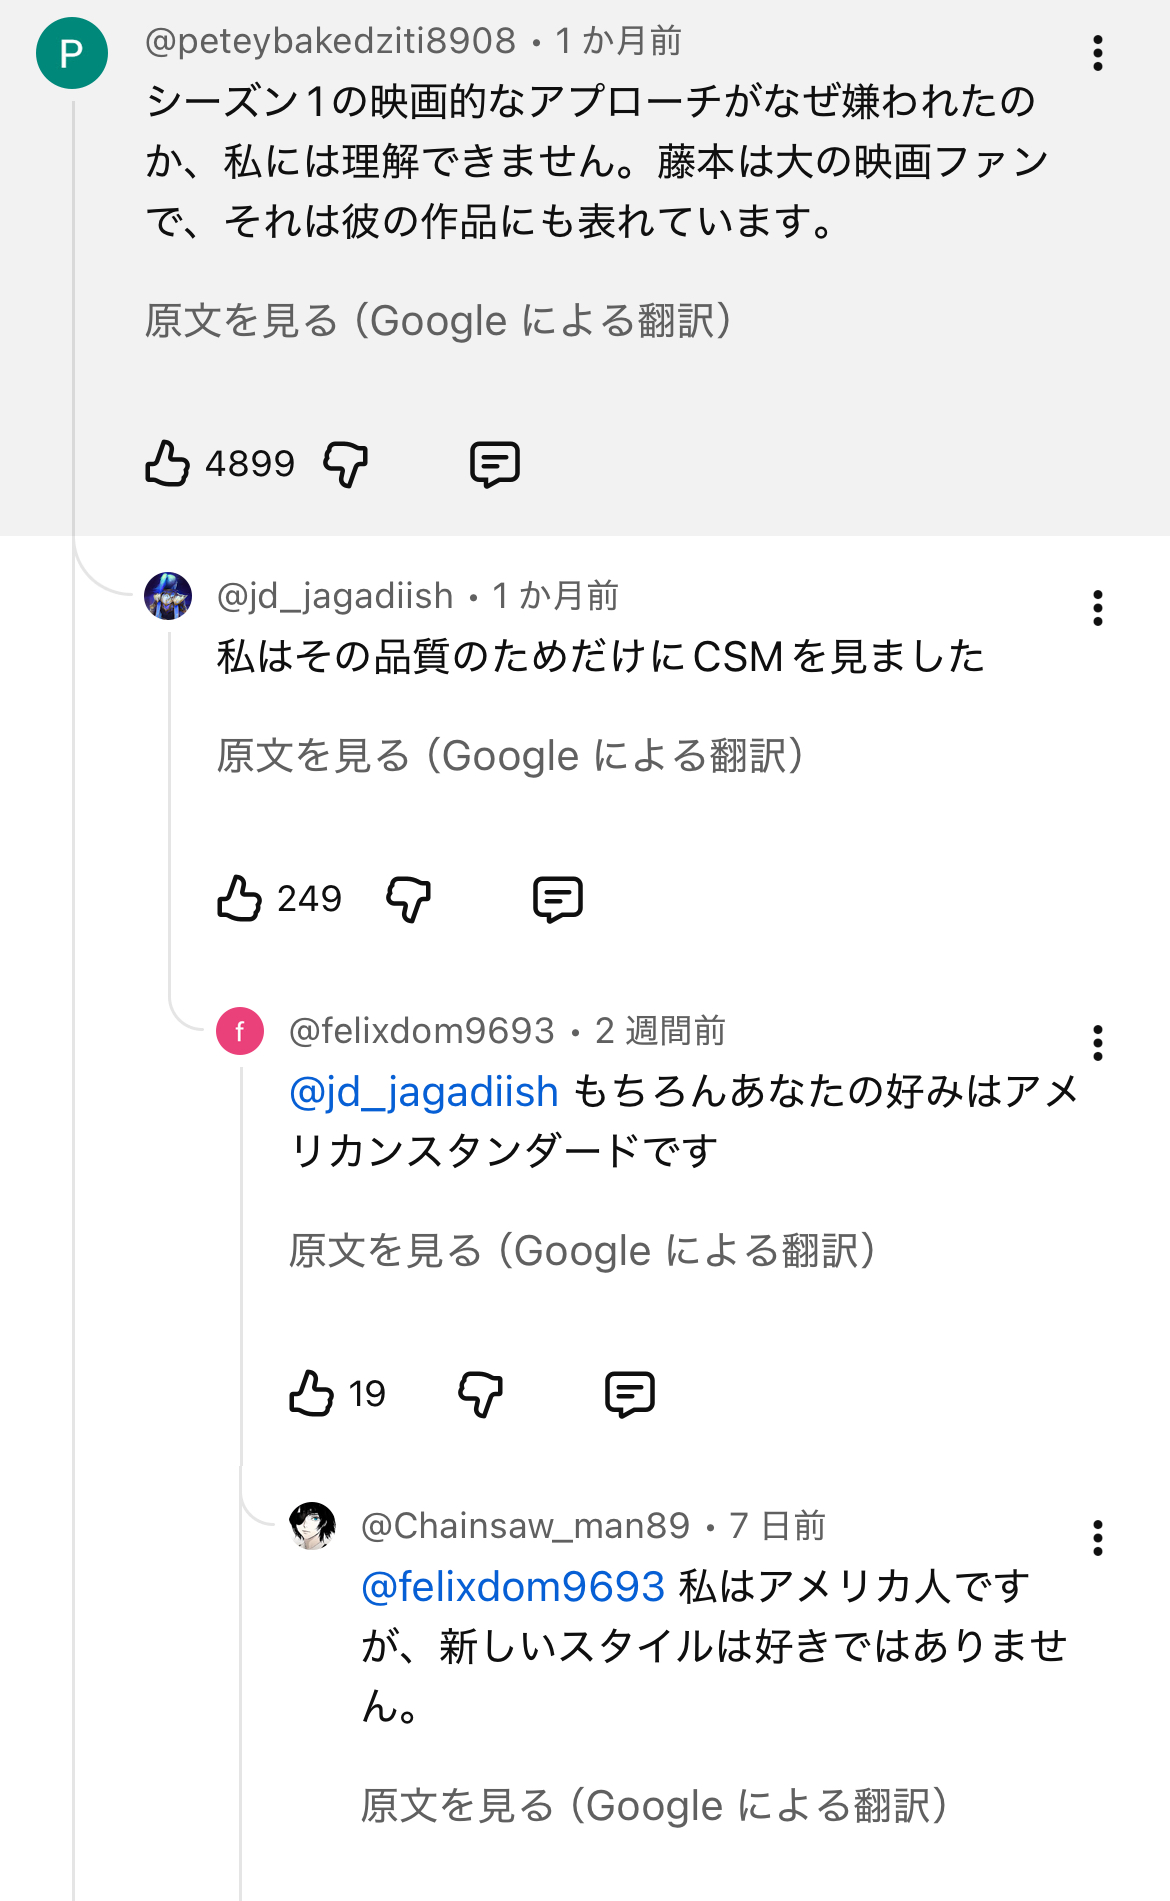1170x1901 pixels.
Task: Open options menu for @jd_jagadiish reply
Action: pyautogui.click(x=1098, y=608)
